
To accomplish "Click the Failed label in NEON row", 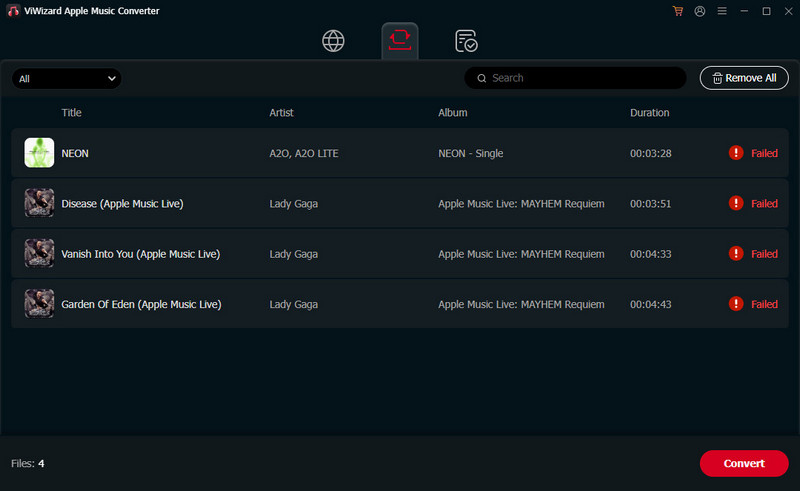I will (x=764, y=153).
